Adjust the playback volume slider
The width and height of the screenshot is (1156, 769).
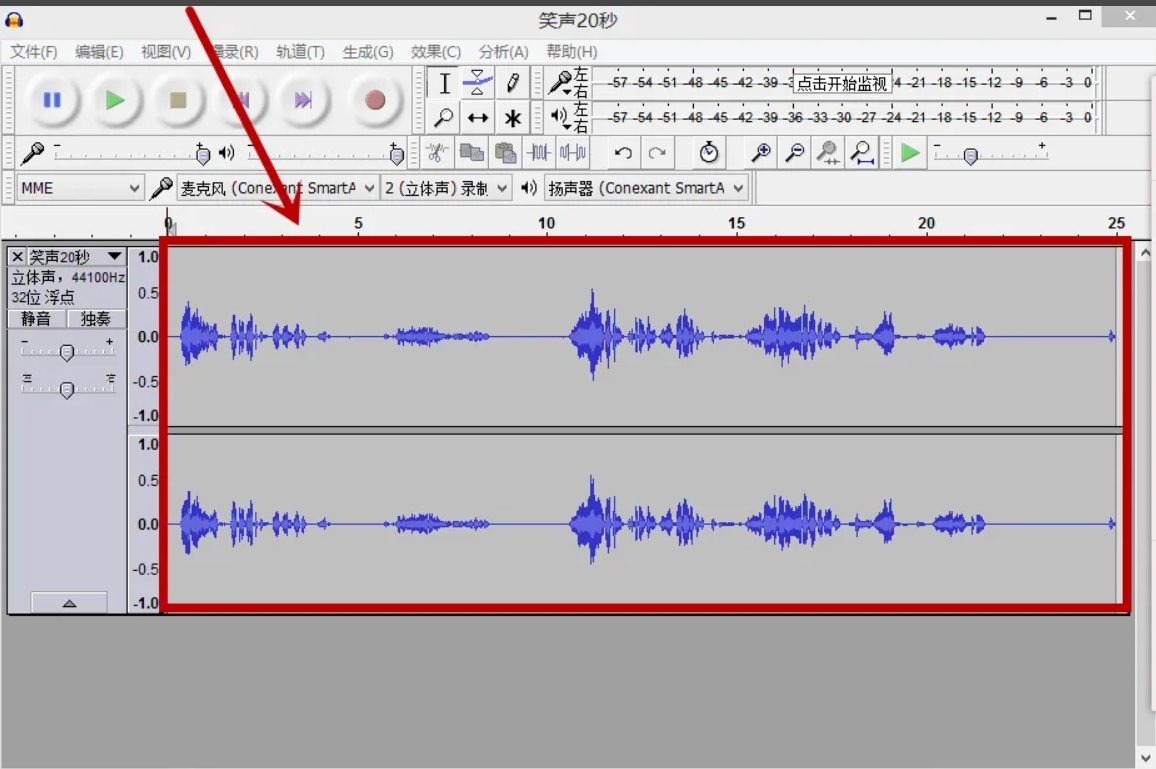pos(396,154)
